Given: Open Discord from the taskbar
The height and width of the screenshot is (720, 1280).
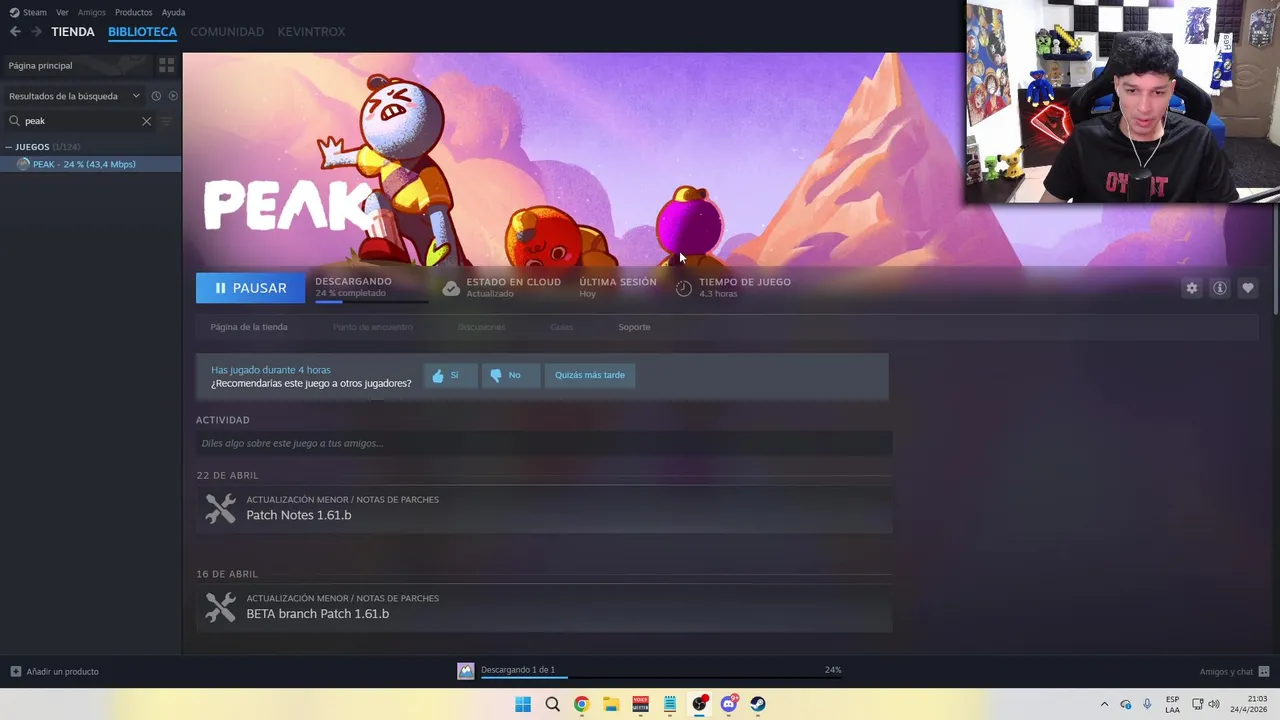Looking at the screenshot, I should (x=729, y=704).
